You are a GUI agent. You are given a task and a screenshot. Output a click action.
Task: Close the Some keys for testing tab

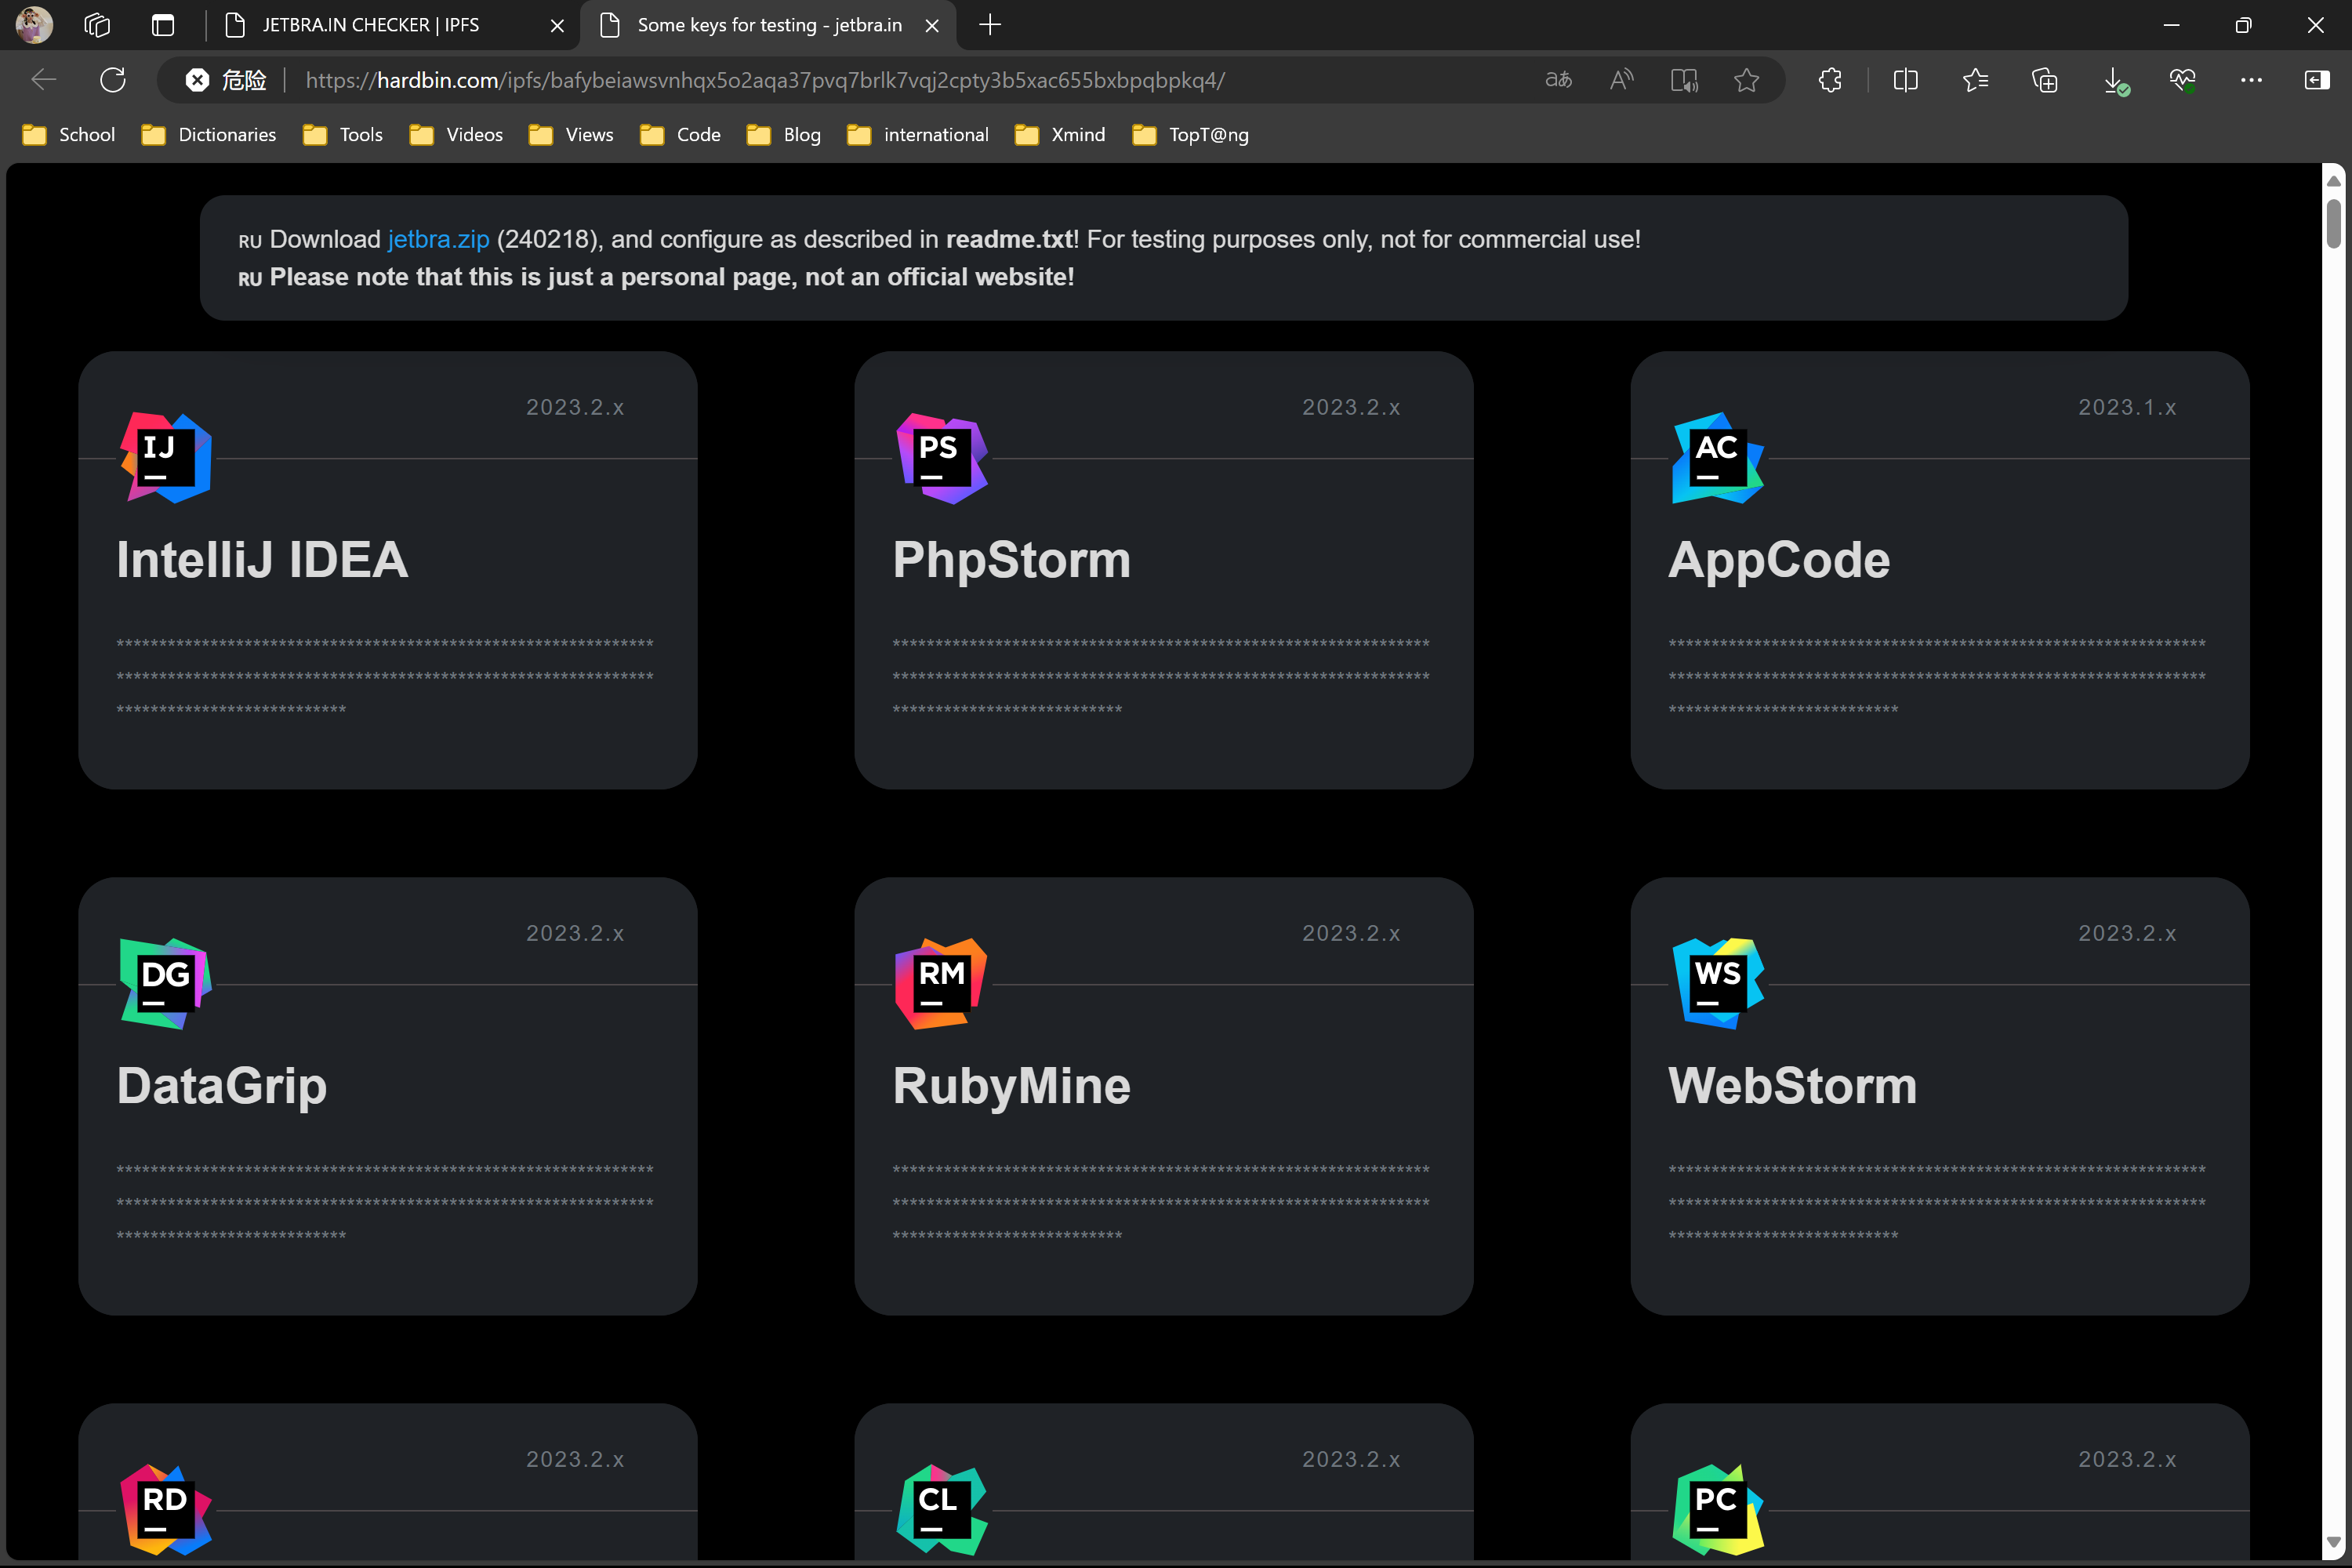(932, 26)
